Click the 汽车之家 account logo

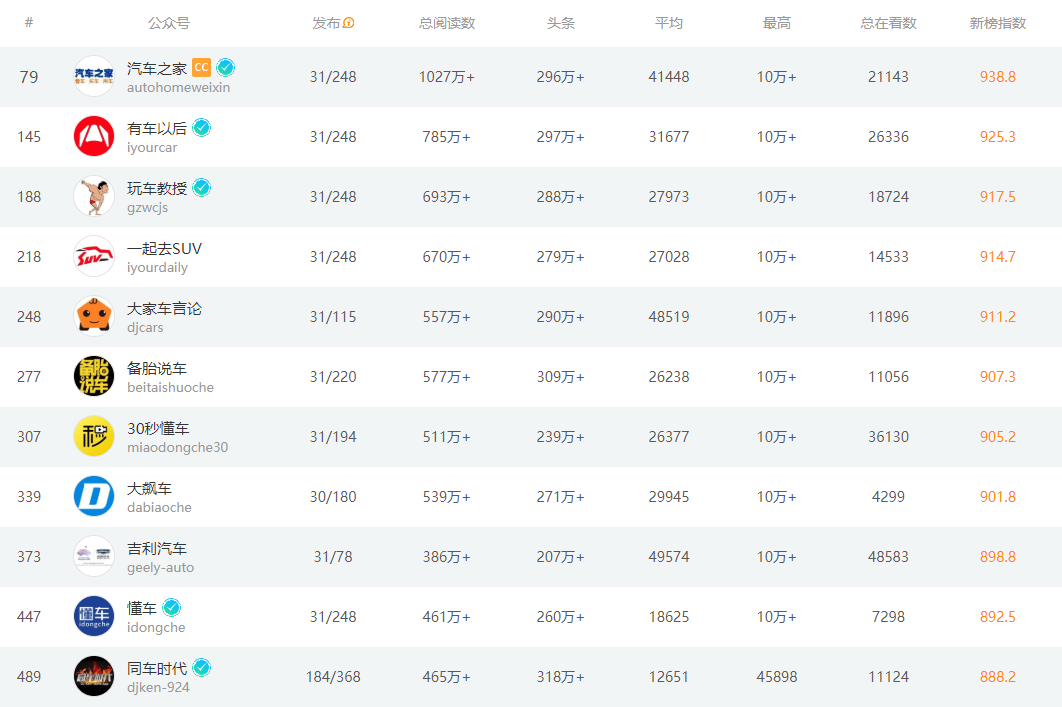click(x=94, y=77)
